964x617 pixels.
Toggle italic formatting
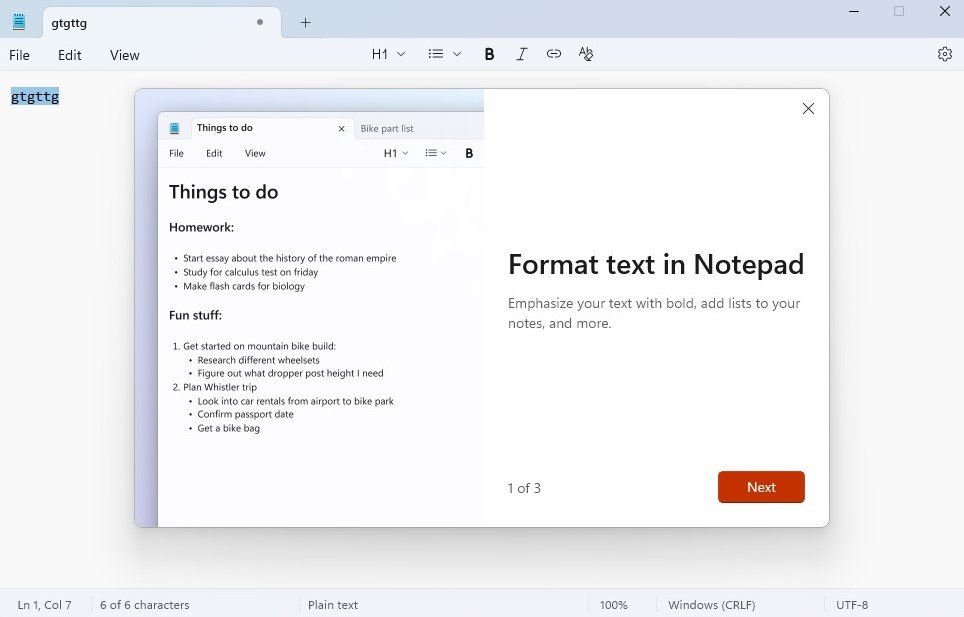pyautogui.click(x=521, y=54)
